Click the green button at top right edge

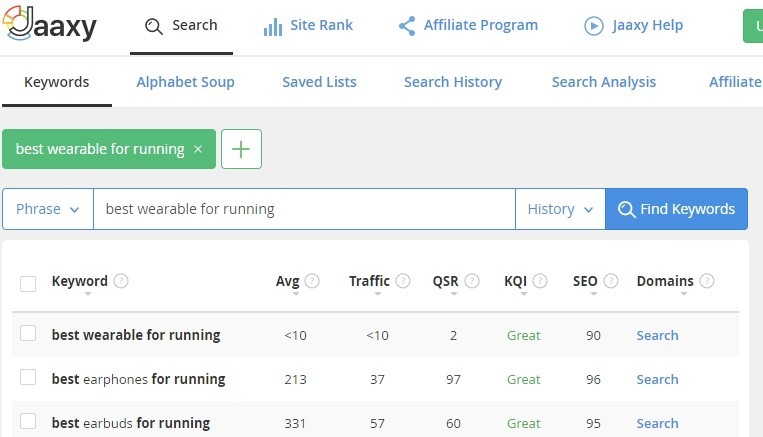753,26
